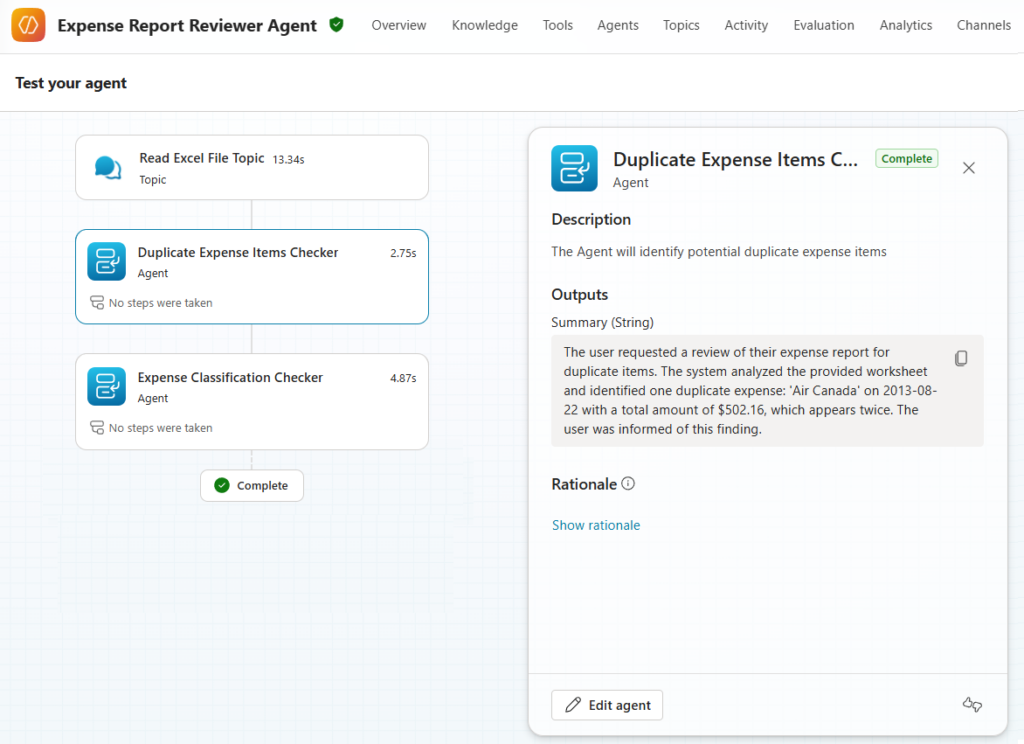
Task: Open the Channels tab
Action: point(983,25)
